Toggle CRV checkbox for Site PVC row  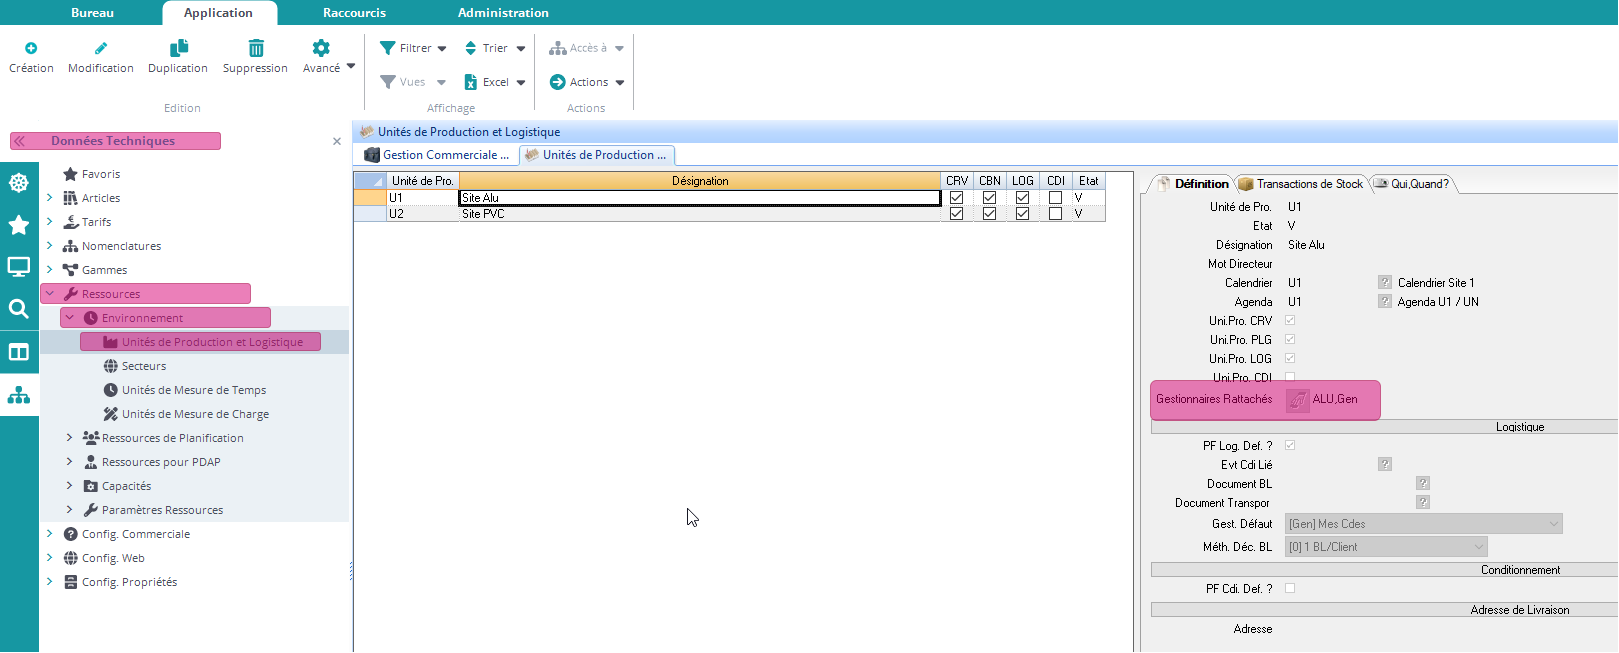[x=956, y=214]
